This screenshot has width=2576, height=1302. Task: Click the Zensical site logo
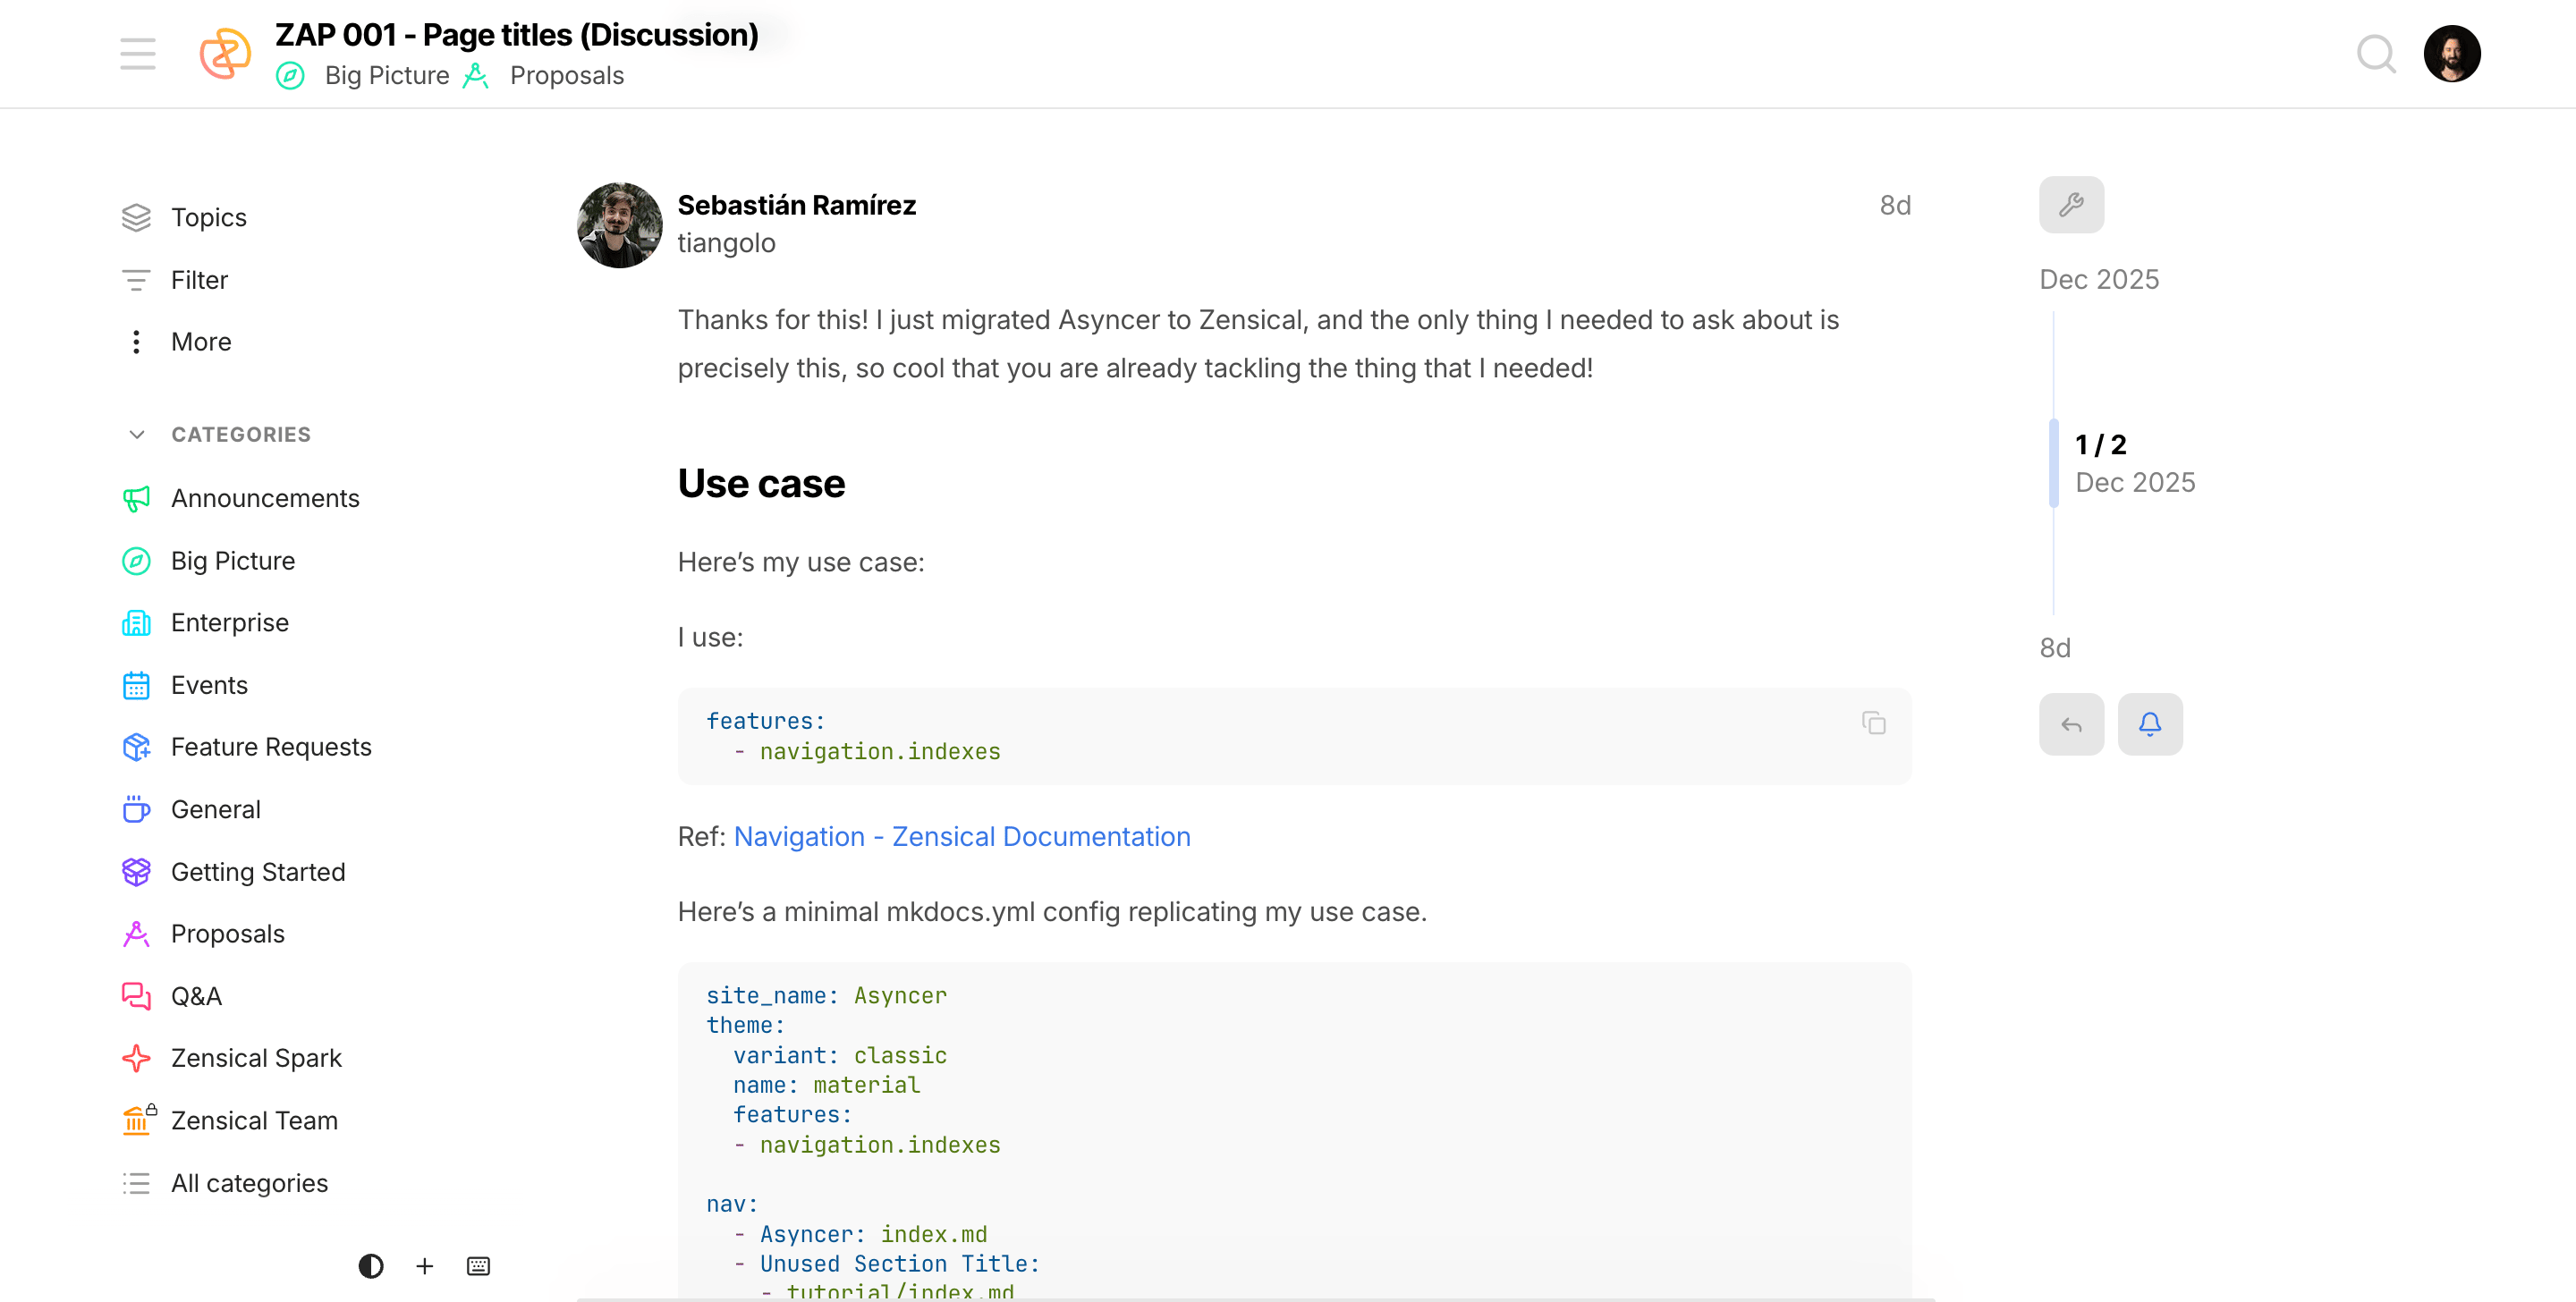(225, 54)
